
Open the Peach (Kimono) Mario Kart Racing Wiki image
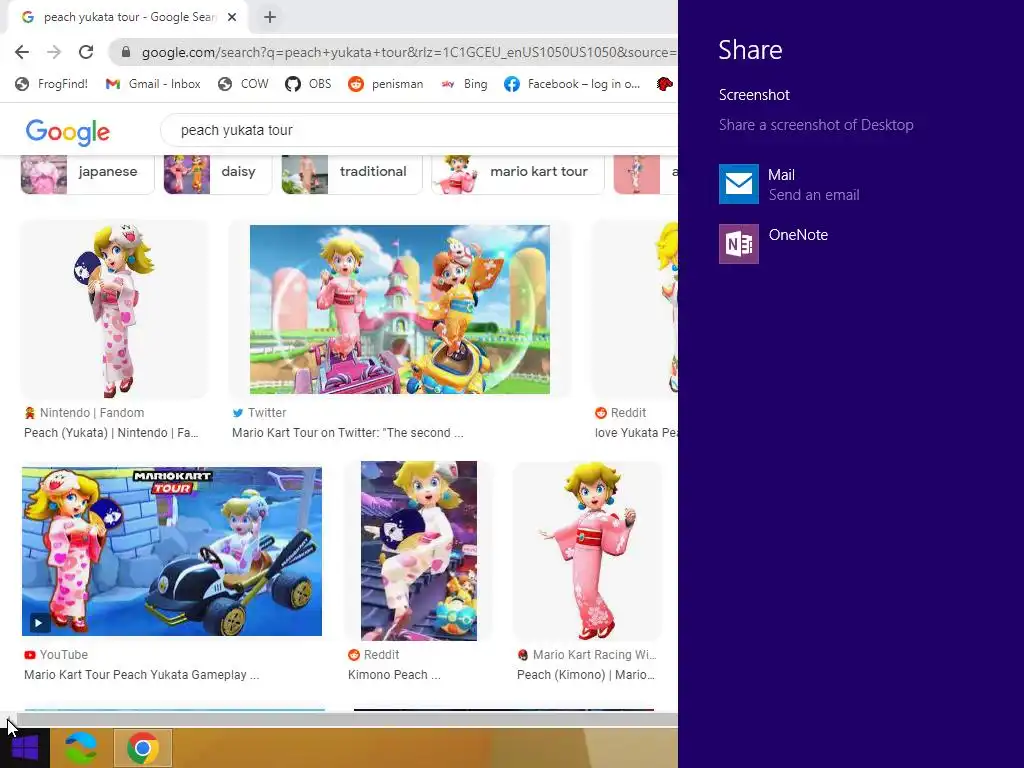coord(588,551)
